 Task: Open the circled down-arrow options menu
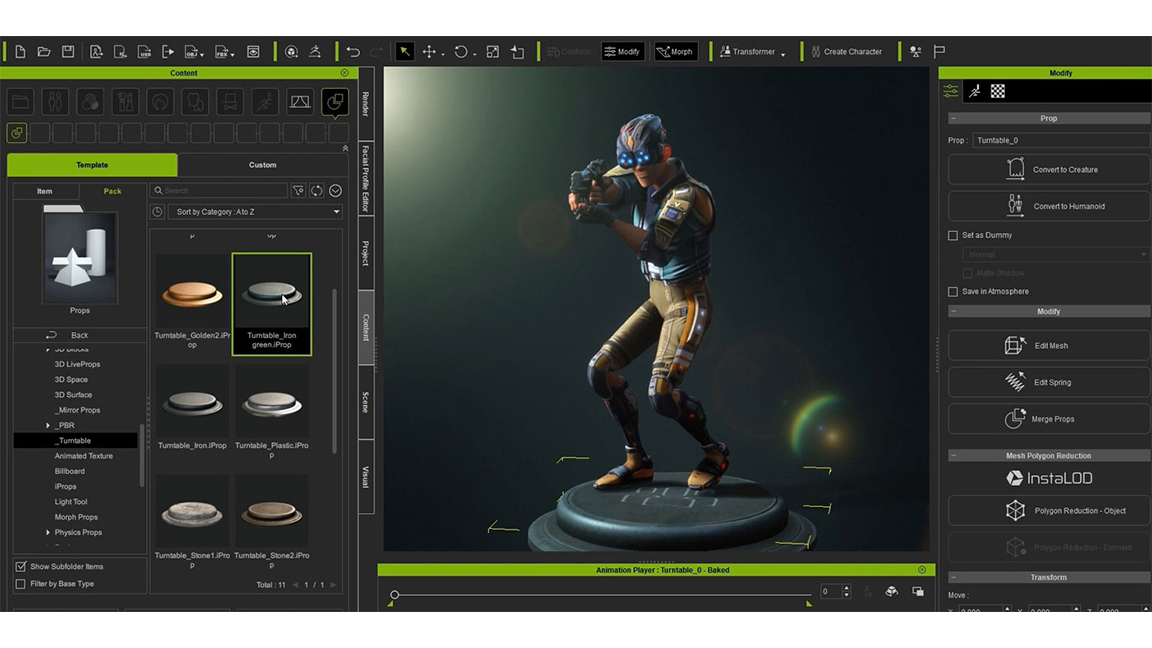coord(335,190)
